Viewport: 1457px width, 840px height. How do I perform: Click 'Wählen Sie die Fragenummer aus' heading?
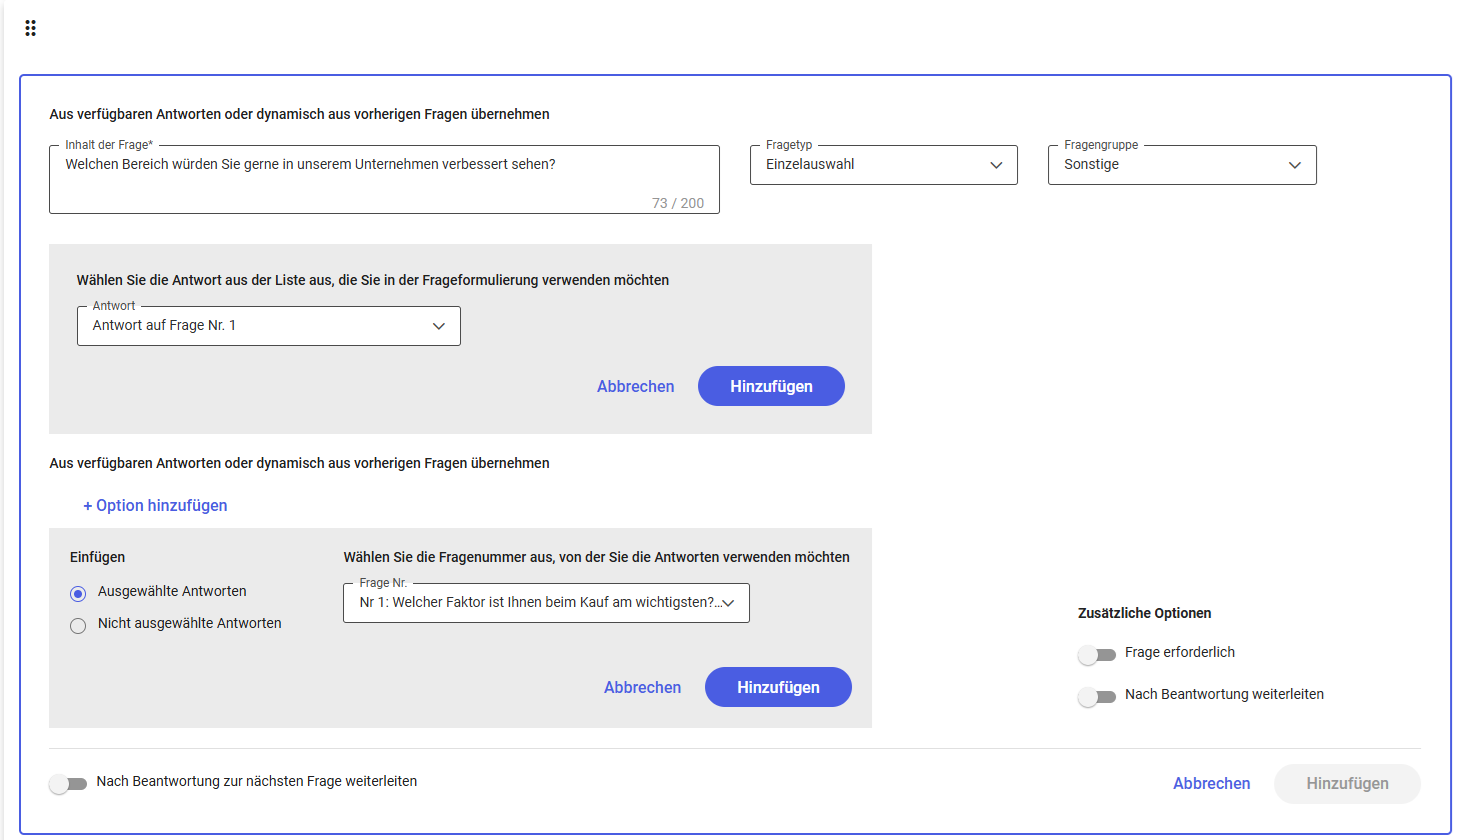tap(596, 557)
